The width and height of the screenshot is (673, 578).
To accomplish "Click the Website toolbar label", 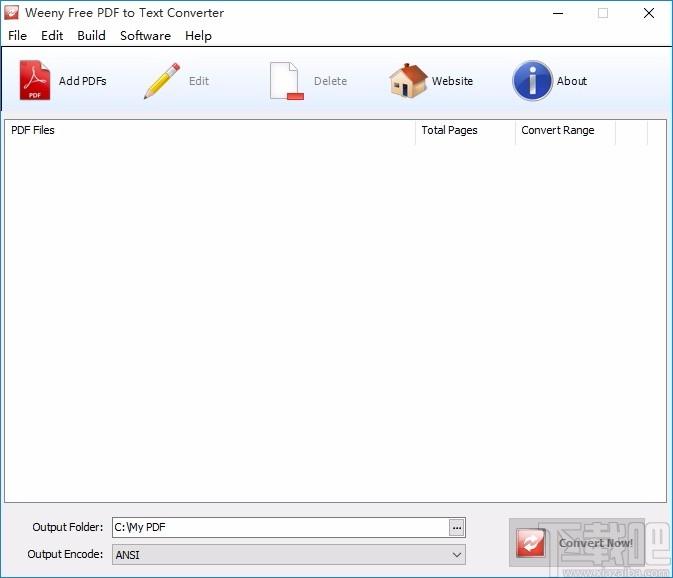I will click(x=452, y=81).
